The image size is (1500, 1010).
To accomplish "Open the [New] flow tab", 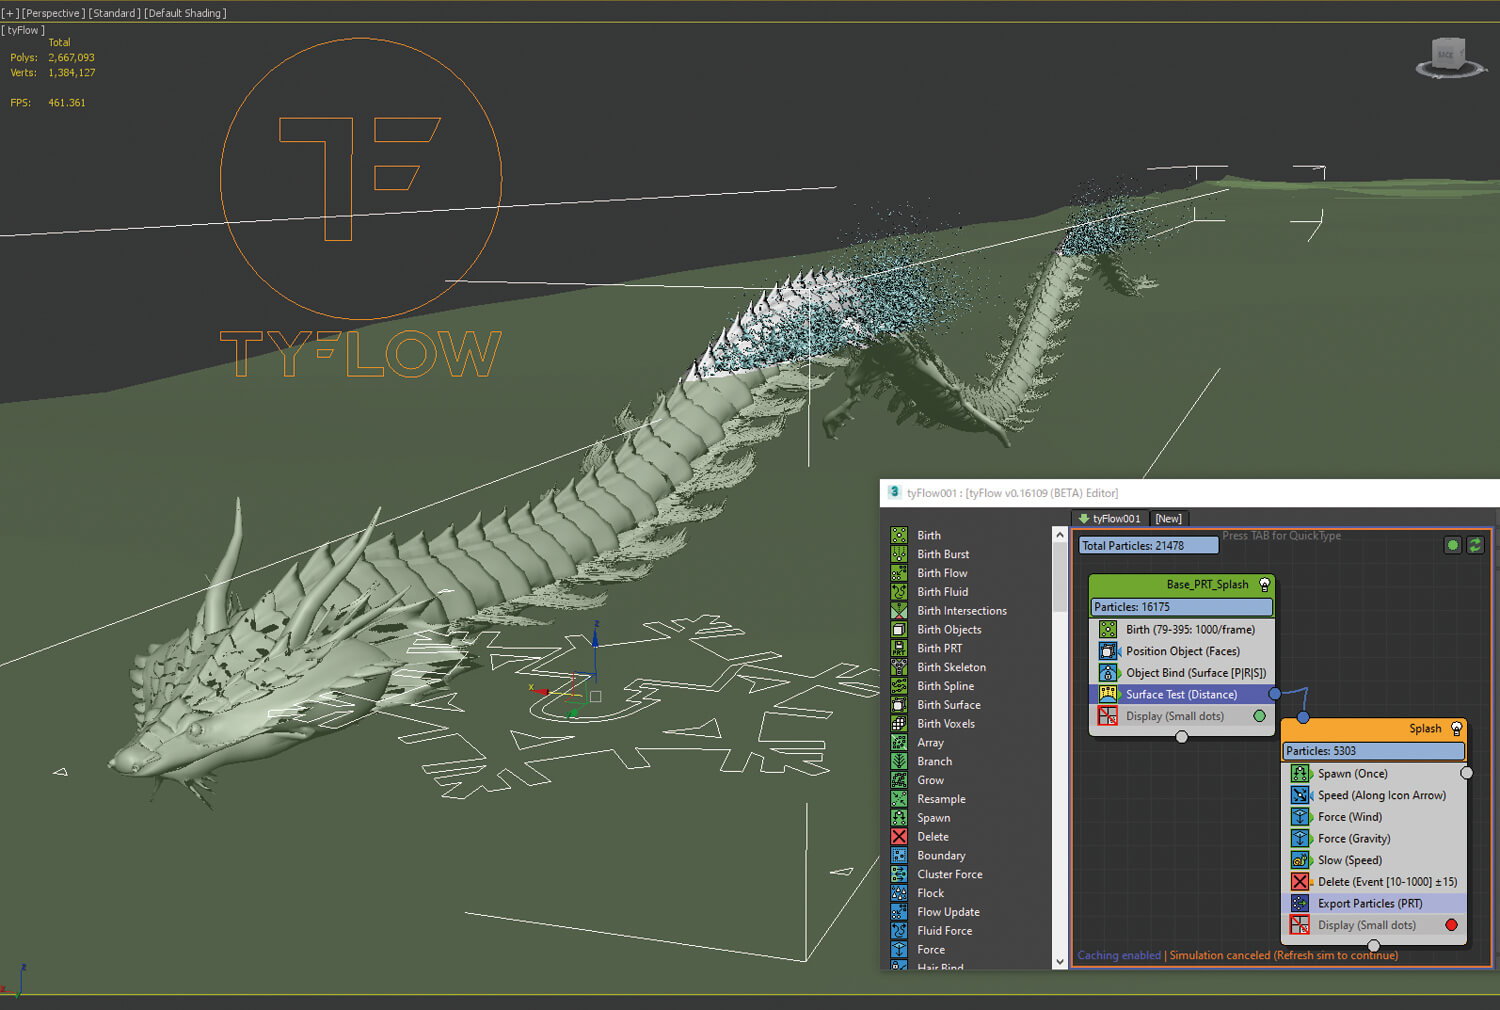I will (1168, 519).
